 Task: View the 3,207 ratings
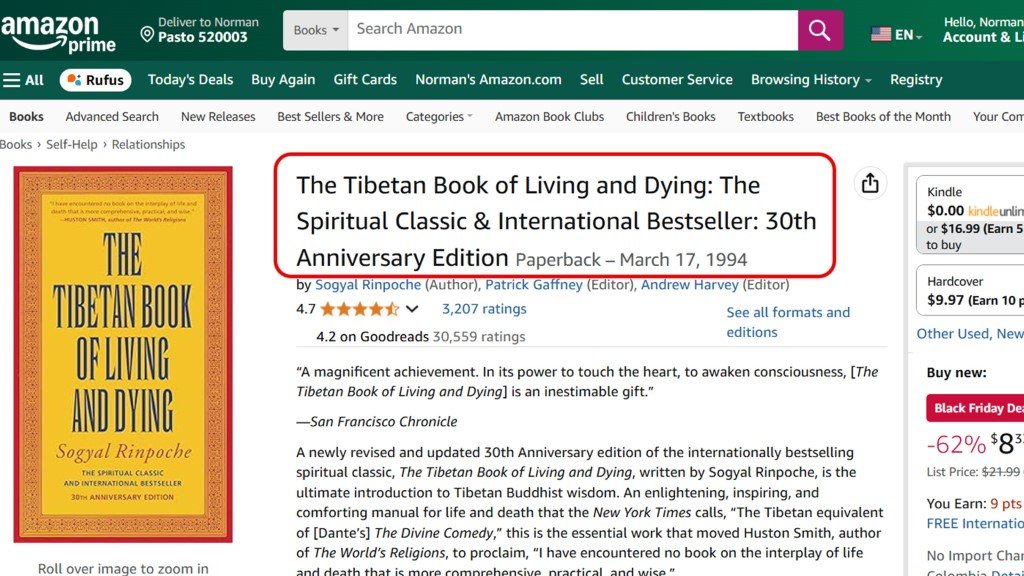(x=483, y=309)
